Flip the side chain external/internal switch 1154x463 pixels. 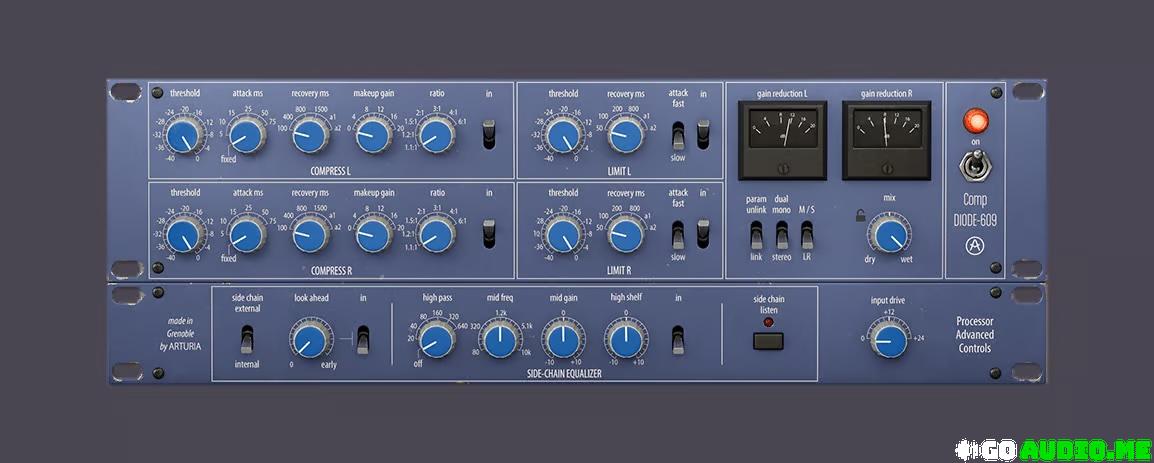[248, 339]
